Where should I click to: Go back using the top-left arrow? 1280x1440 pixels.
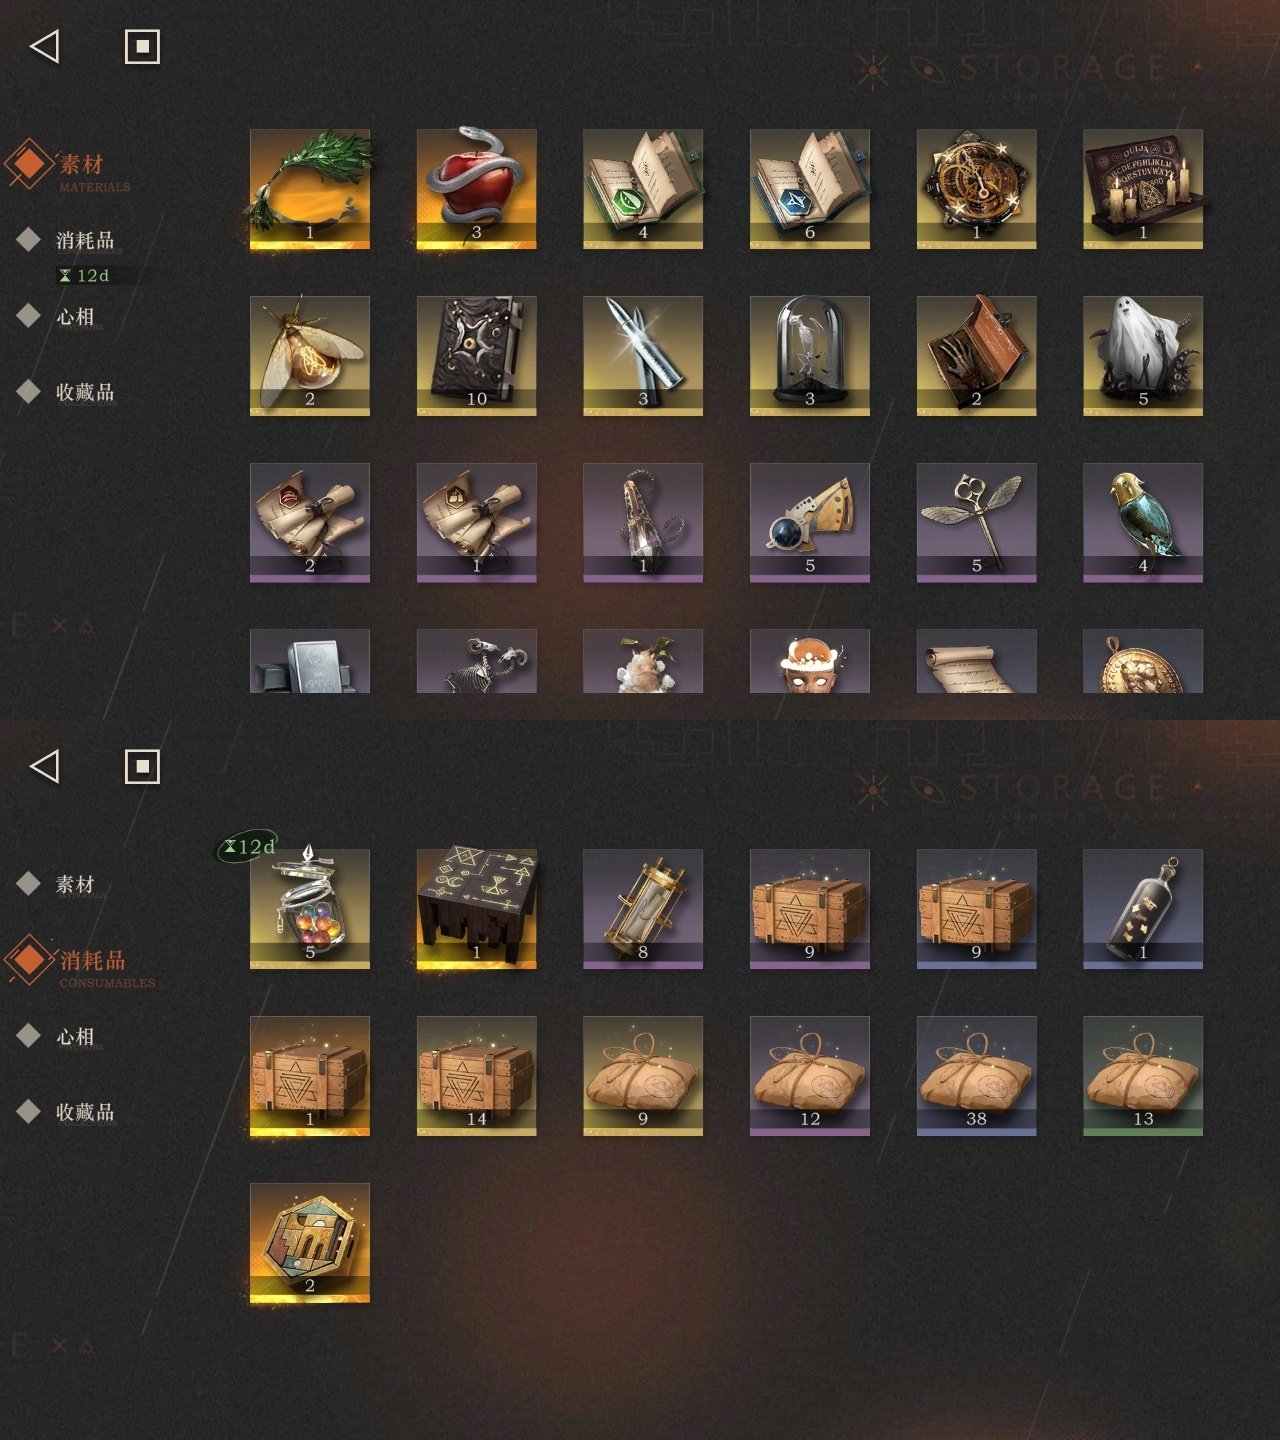coord(44,46)
